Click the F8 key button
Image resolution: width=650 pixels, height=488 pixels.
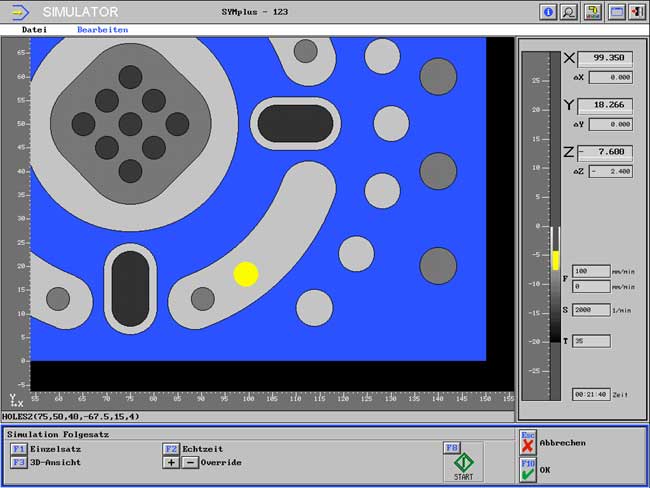coord(451,448)
